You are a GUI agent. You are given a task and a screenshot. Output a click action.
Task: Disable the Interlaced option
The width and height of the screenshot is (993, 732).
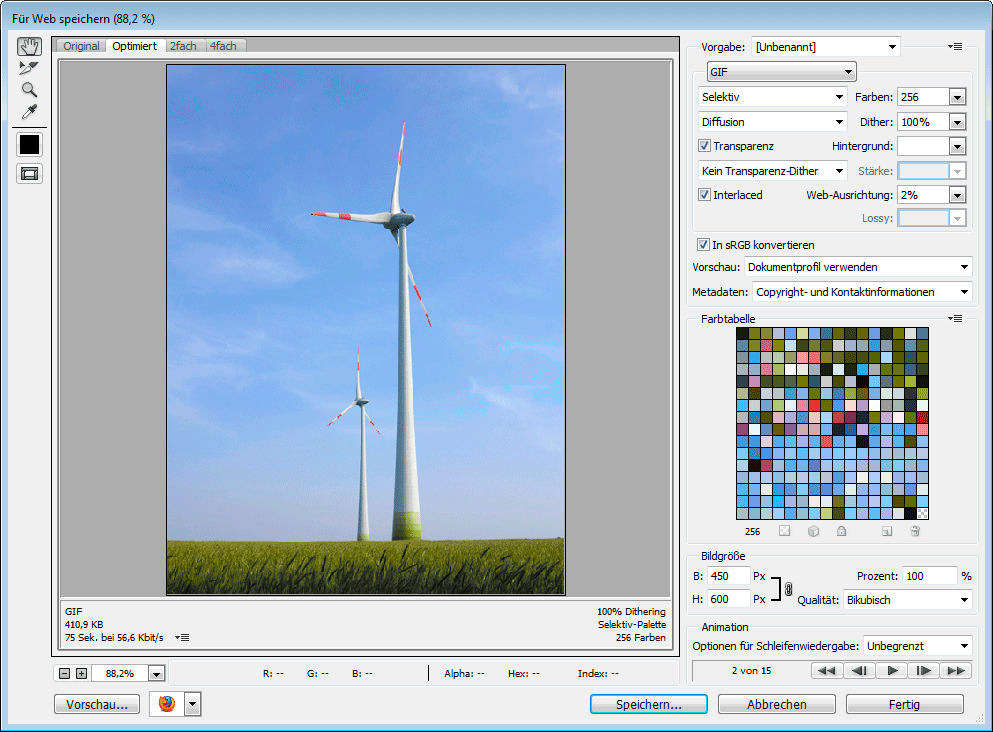(x=704, y=195)
